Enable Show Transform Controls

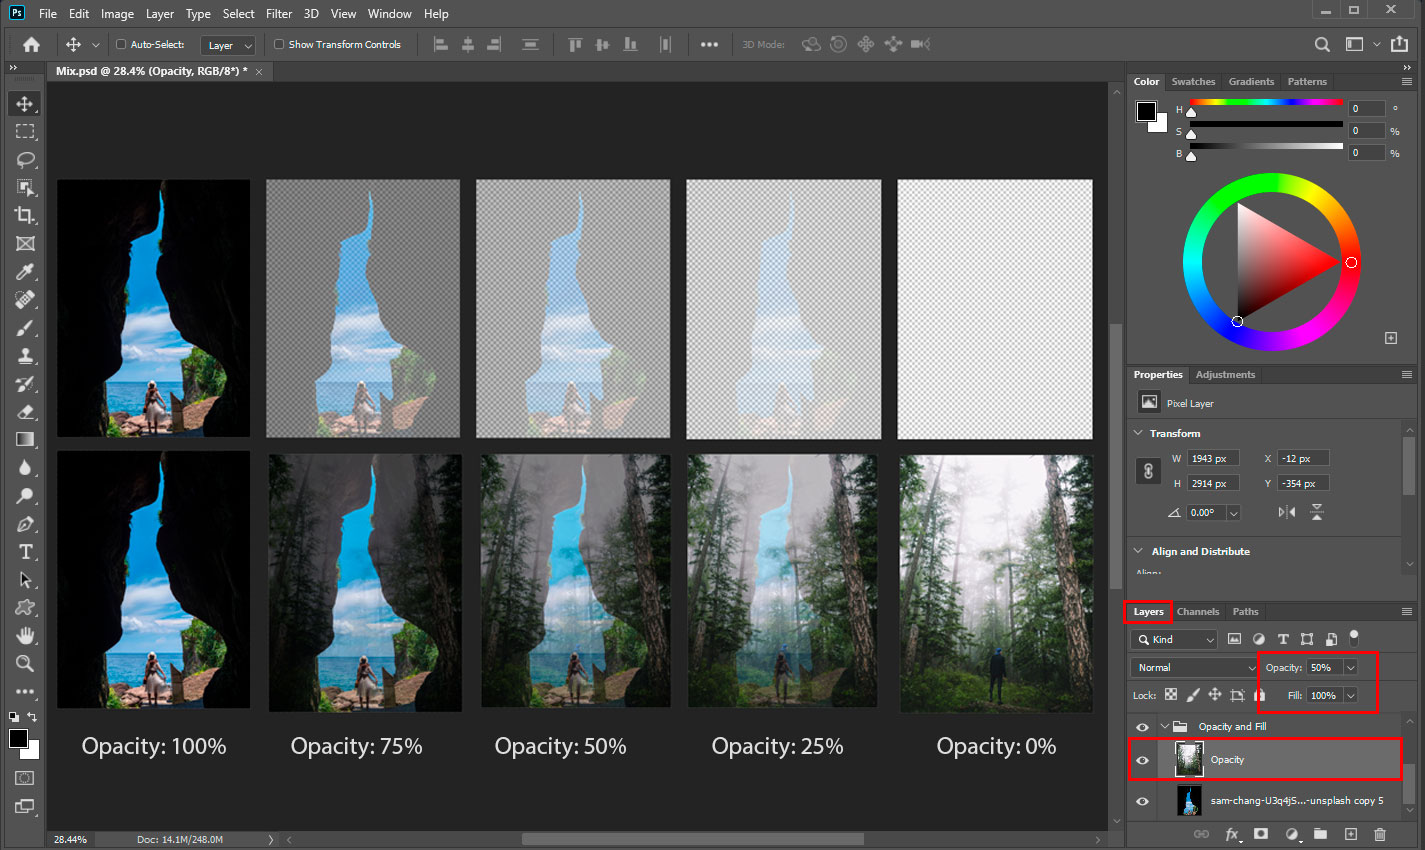tap(280, 44)
